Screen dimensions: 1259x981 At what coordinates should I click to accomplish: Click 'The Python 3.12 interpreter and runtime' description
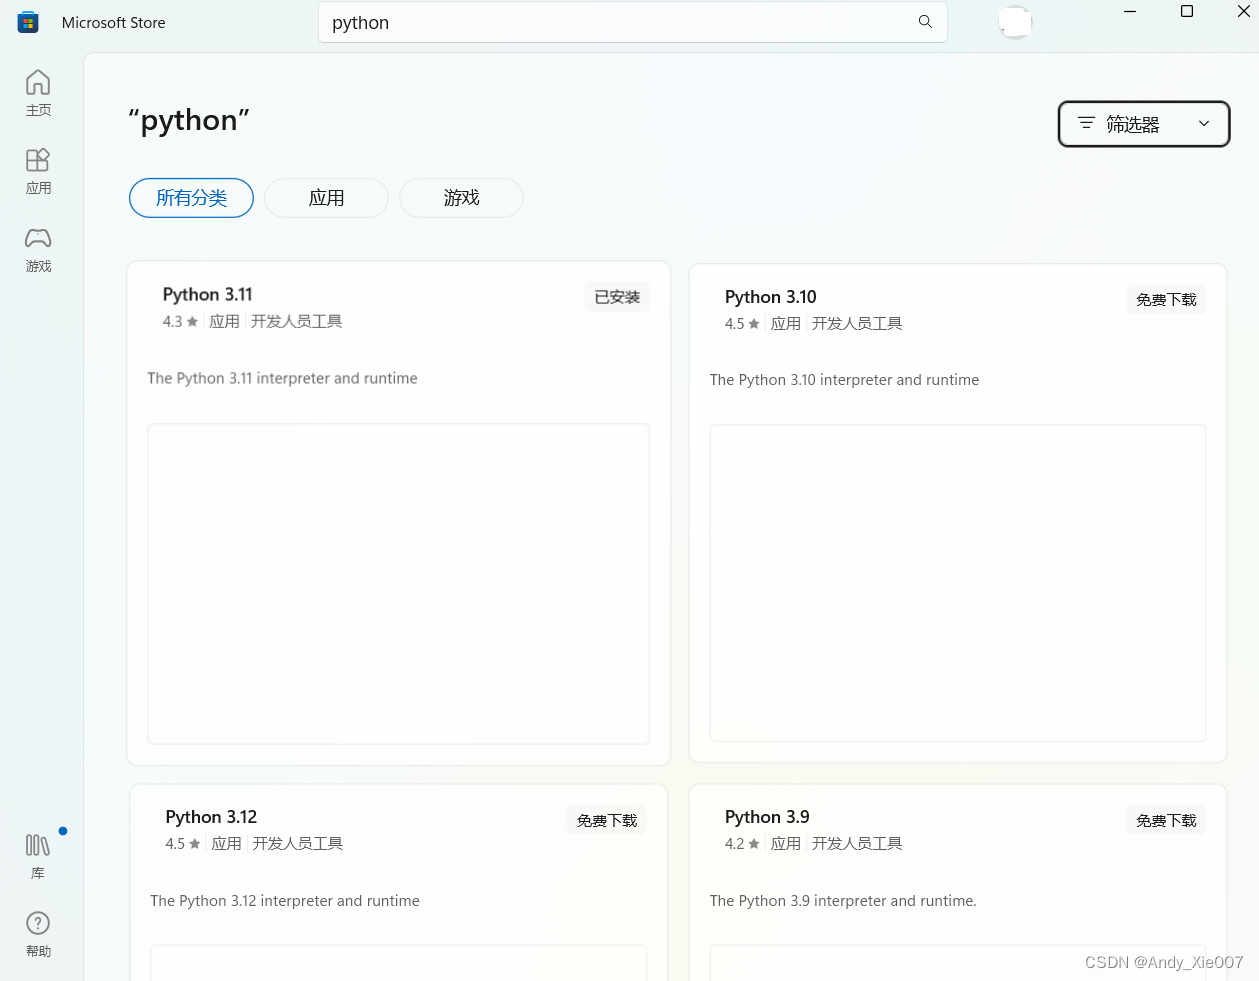coord(285,901)
